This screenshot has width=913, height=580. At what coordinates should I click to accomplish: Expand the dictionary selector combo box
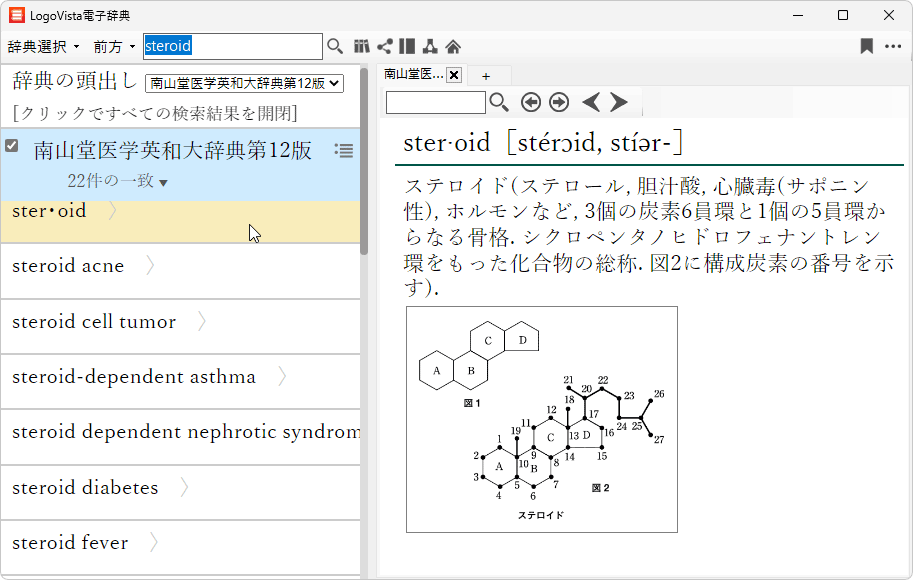point(244,84)
